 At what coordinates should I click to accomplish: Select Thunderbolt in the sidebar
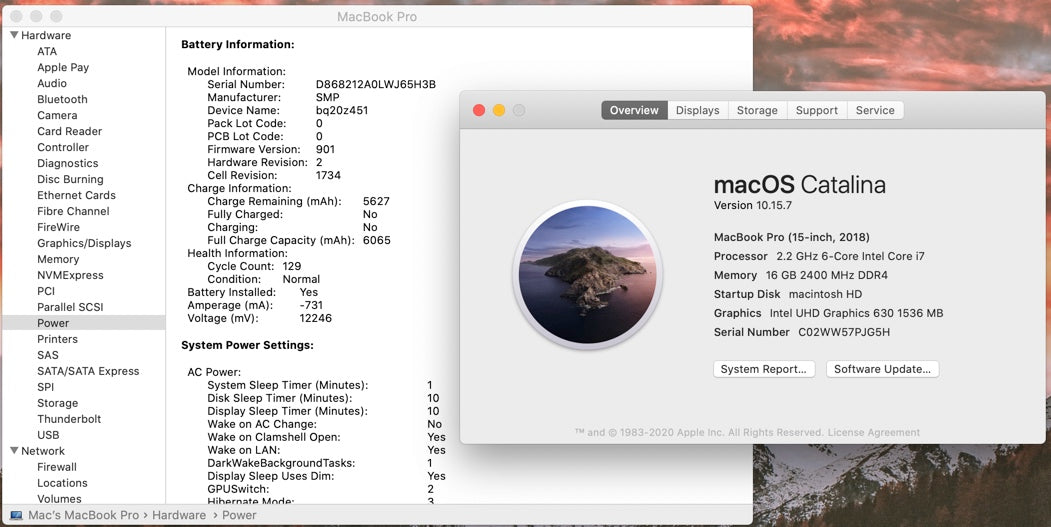[x=69, y=419]
